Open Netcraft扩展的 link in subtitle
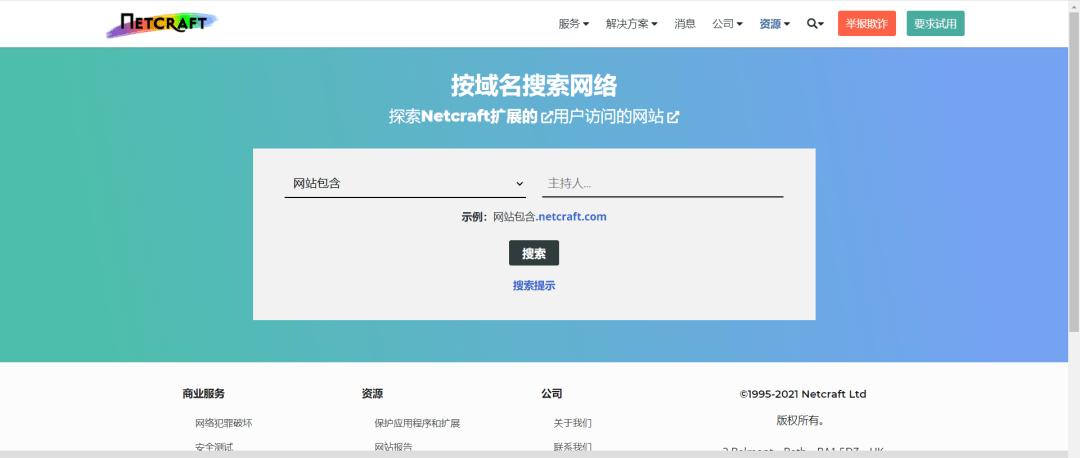This screenshot has height=458, width=1080. 479,117
